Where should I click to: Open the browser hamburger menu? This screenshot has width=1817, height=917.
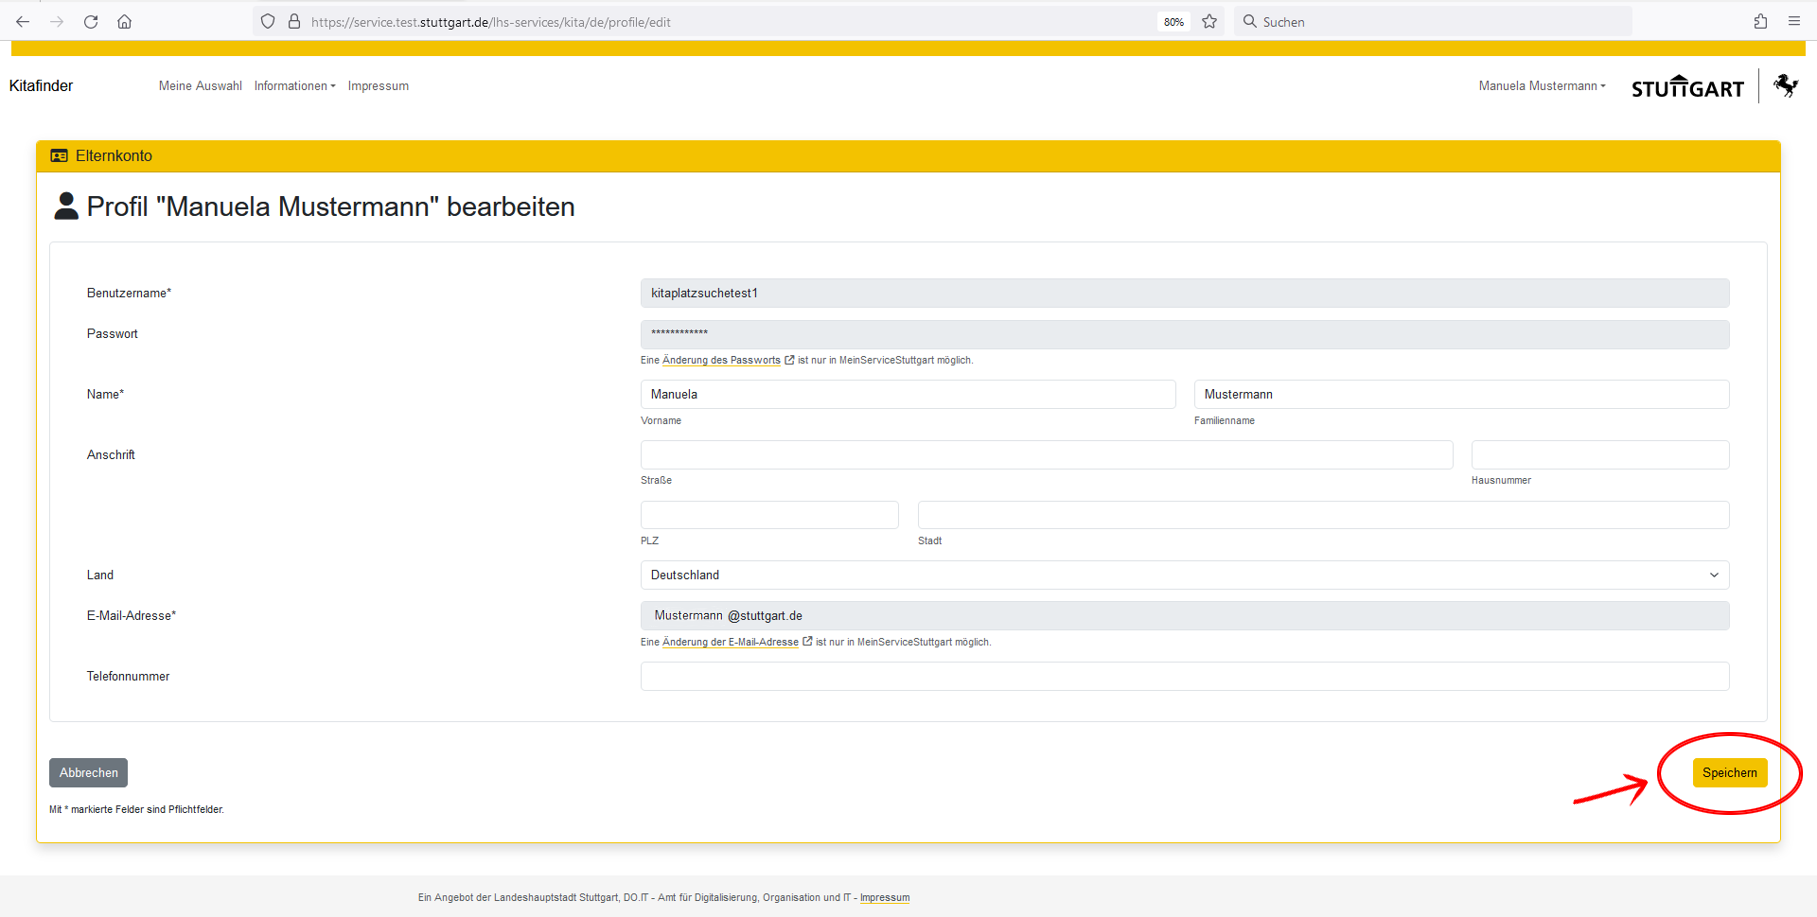coord(1794,21)
